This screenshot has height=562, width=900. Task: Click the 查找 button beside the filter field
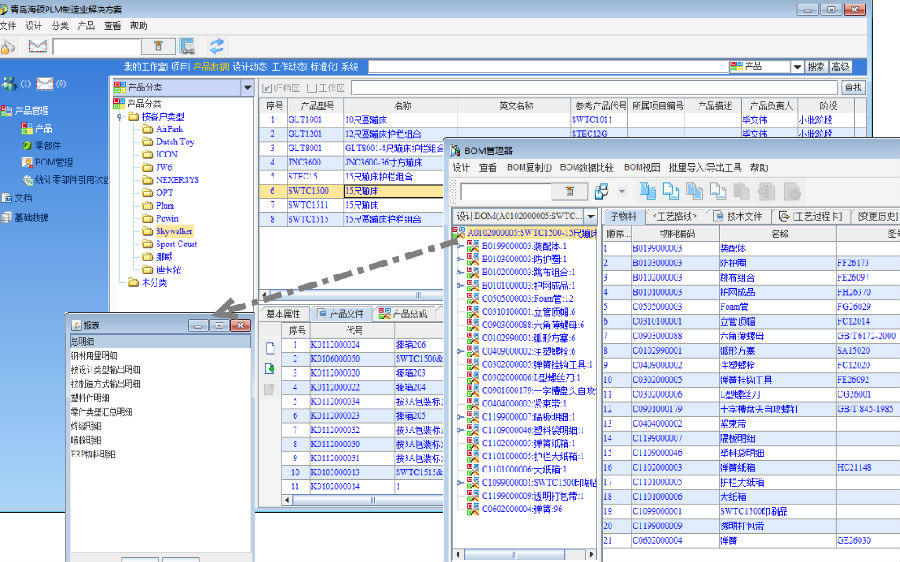(x=853, y=88)
